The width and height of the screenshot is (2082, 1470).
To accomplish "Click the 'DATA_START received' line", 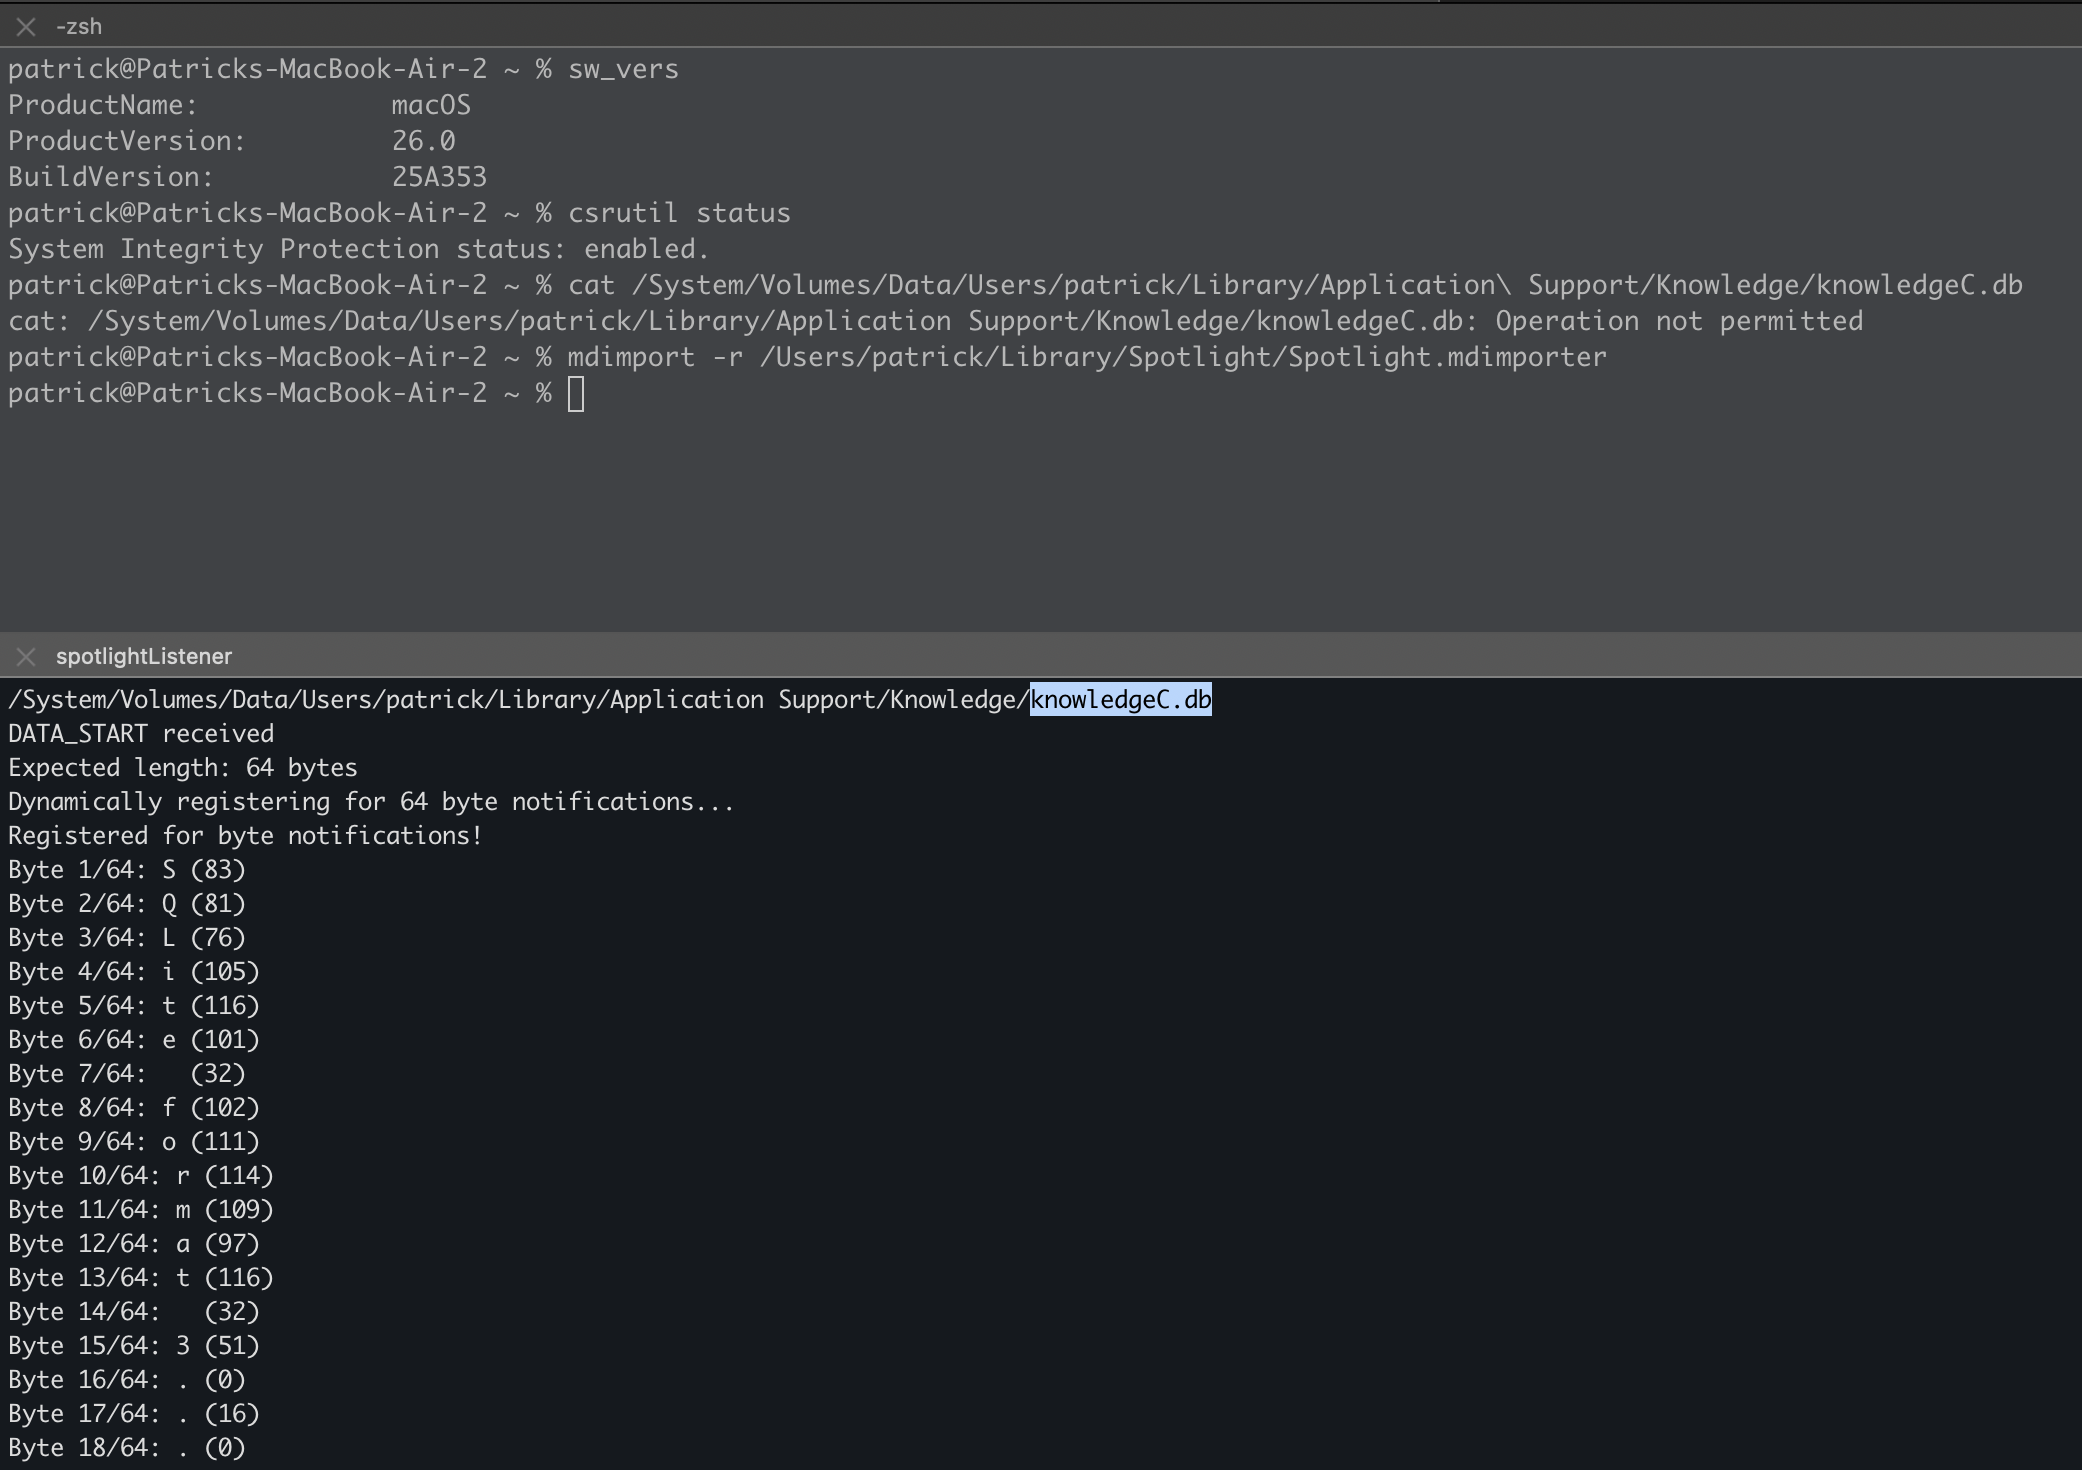I will click(x=141, y=734).
